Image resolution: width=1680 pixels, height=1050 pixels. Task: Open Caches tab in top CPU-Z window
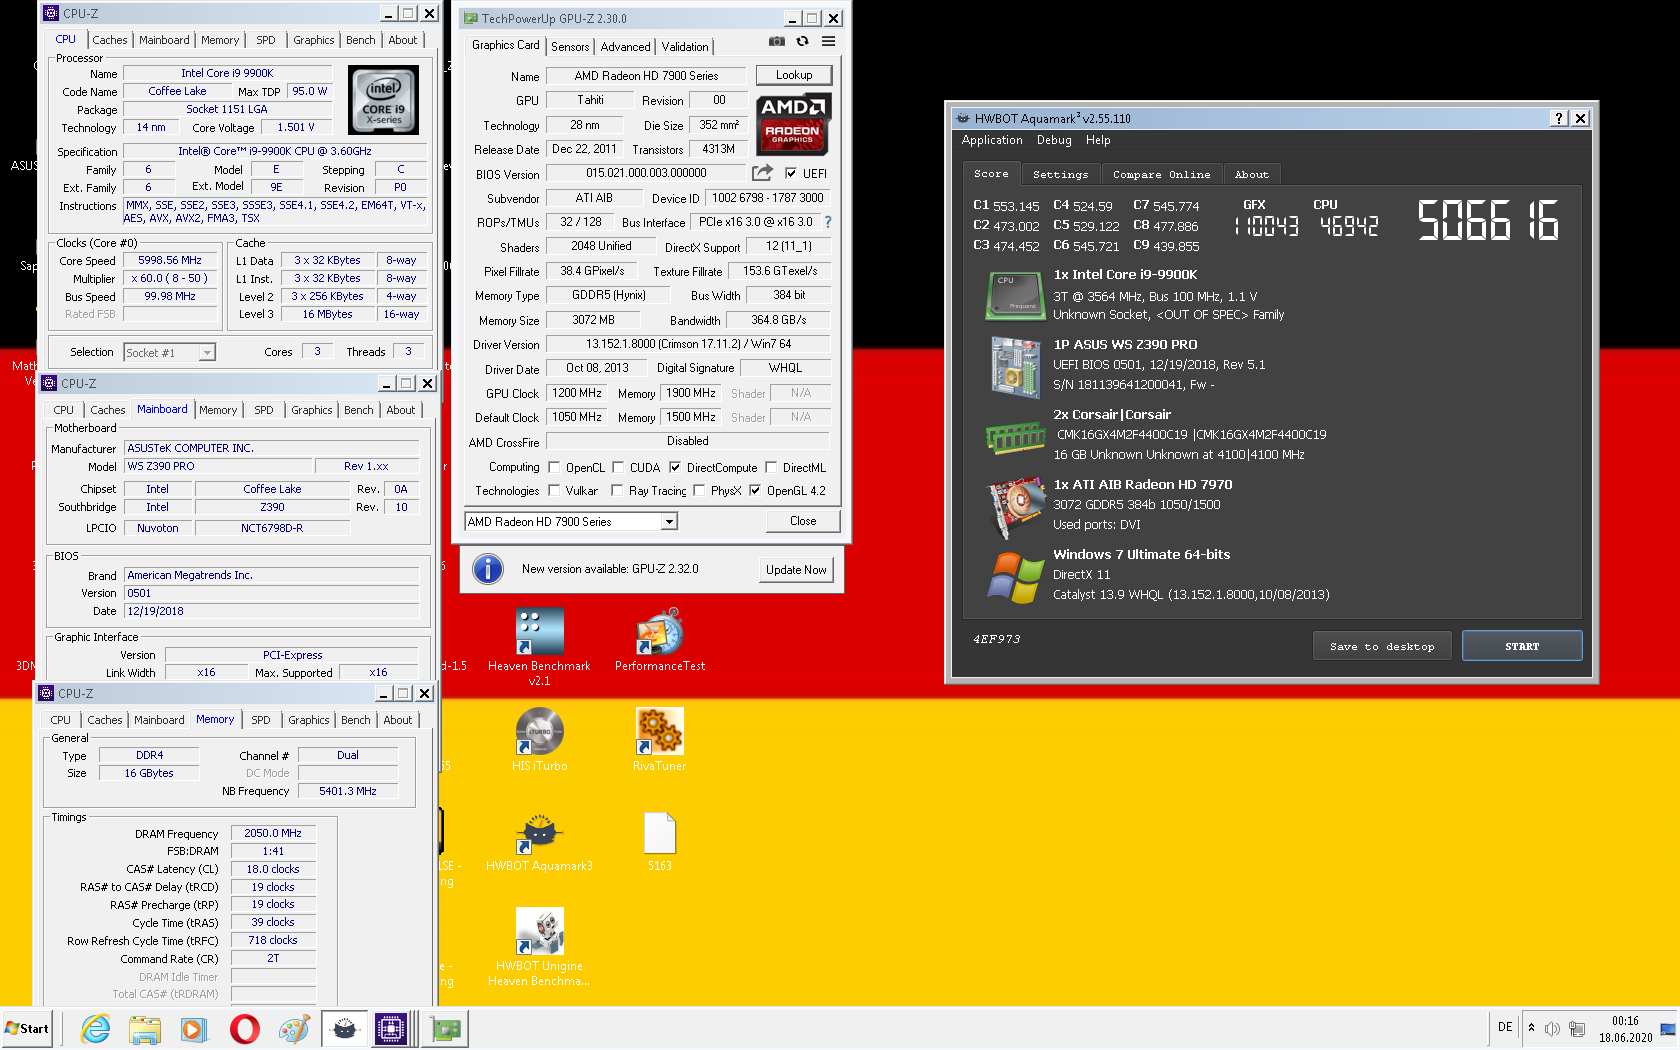click(110, 40)
